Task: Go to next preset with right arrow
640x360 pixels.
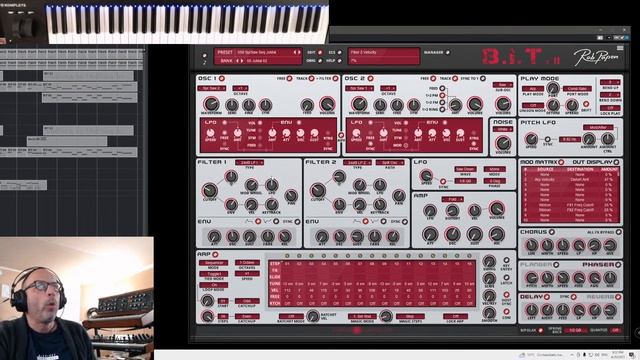Action: pos(299,52)
